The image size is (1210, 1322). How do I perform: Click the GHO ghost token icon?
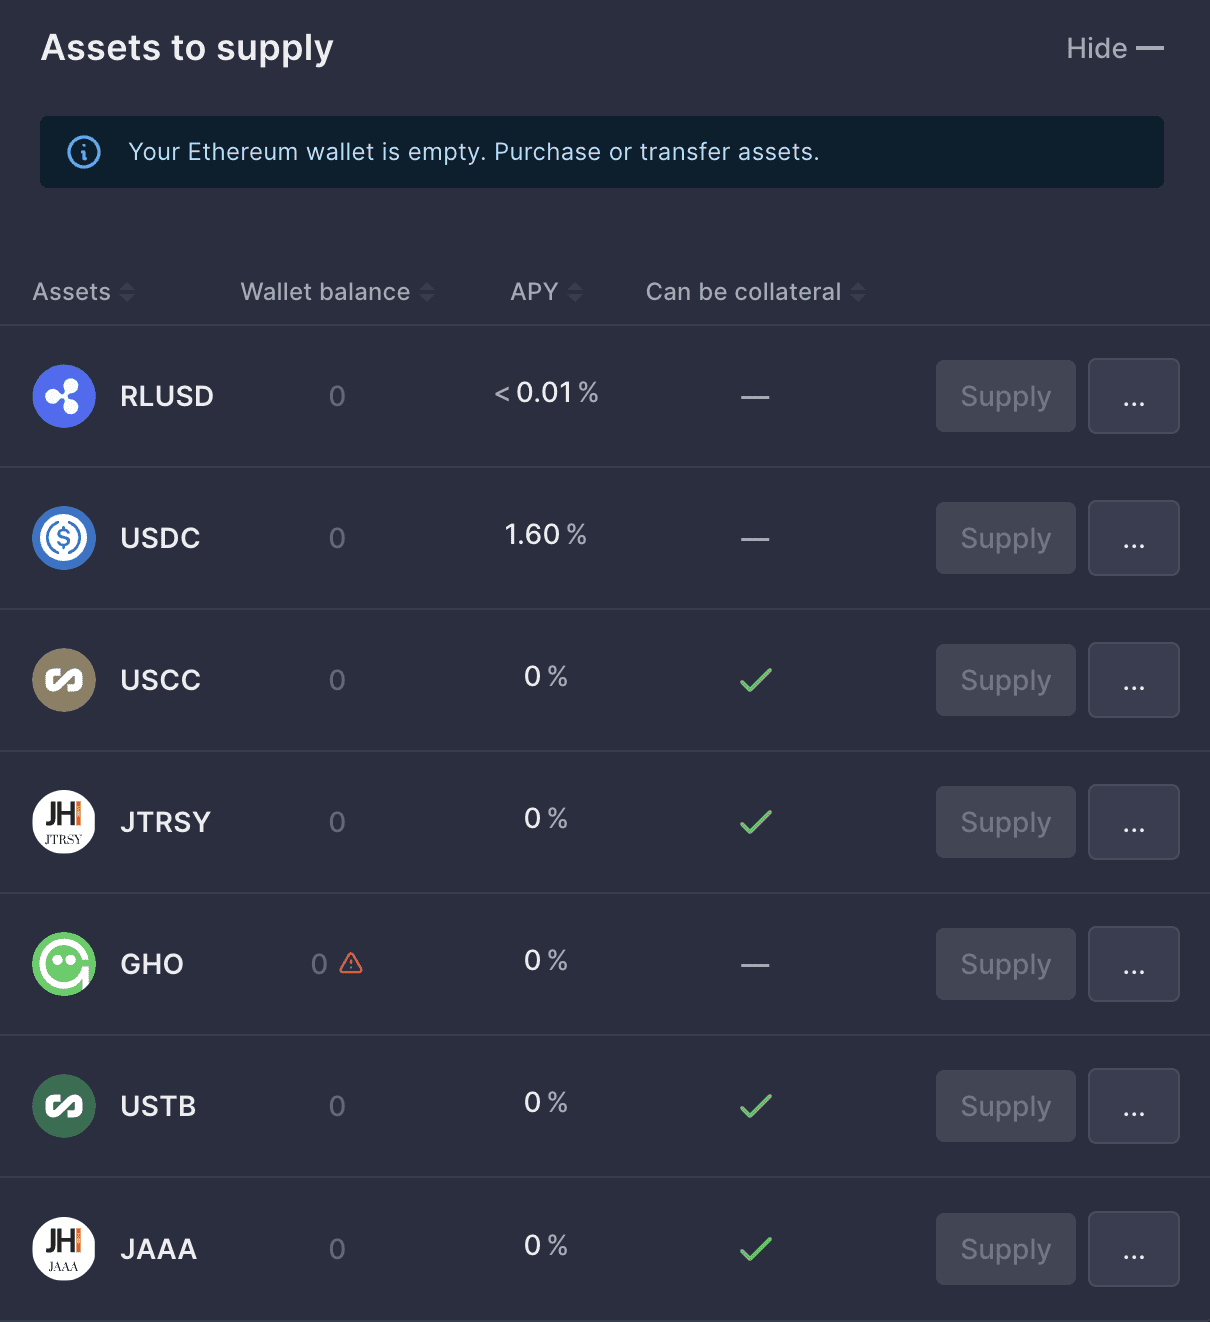(64, 964)
